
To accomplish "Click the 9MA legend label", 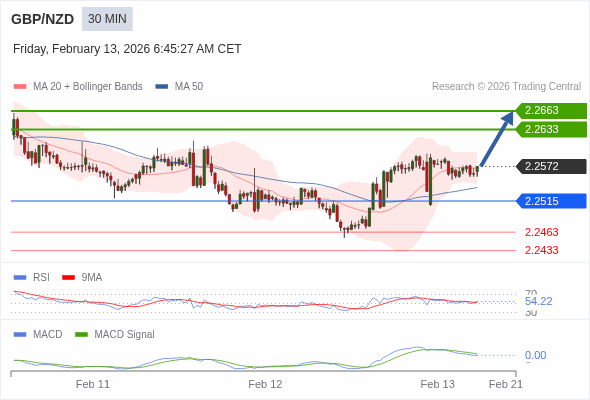I will 92,278.
